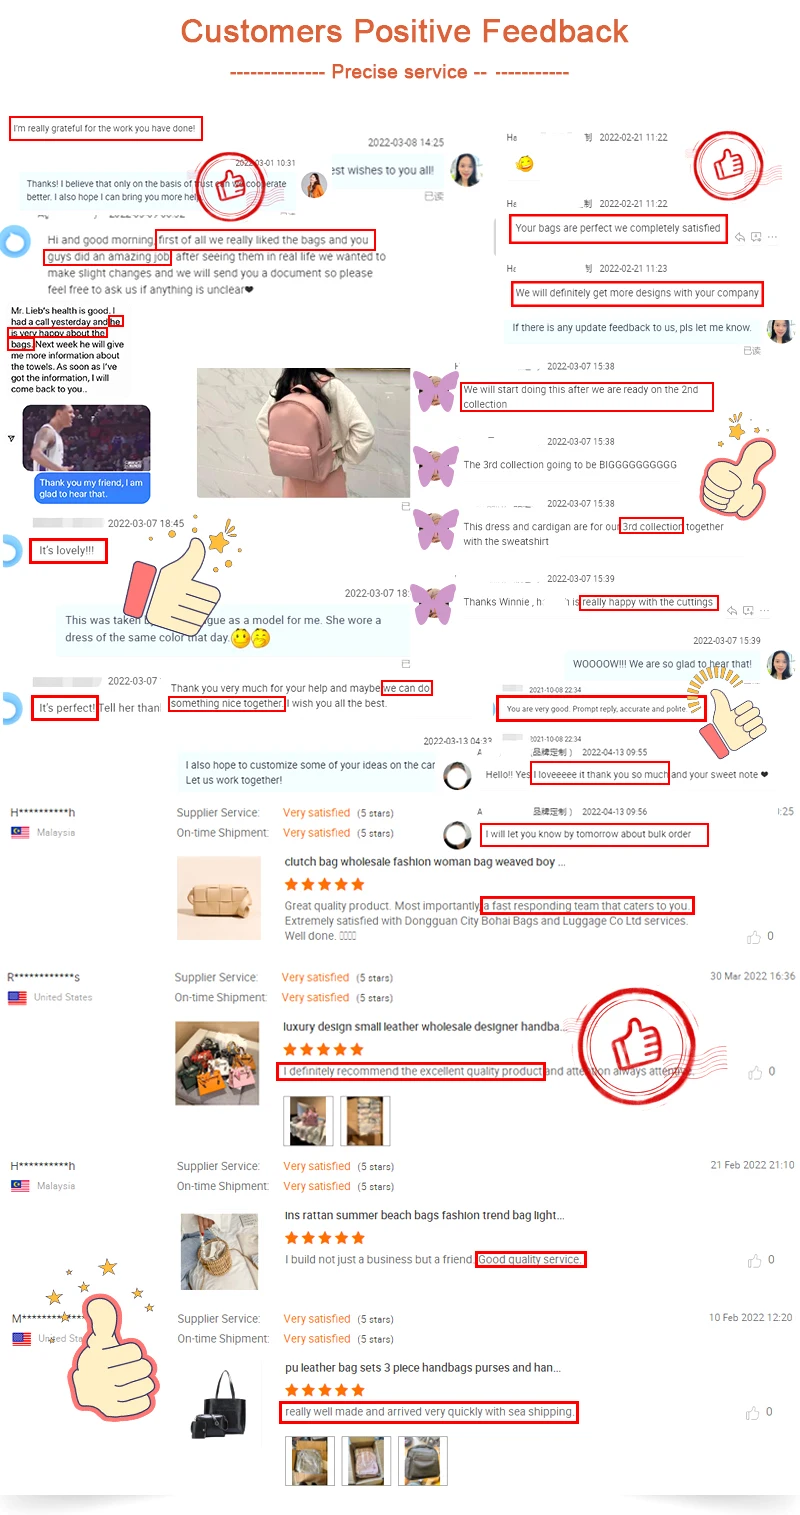Click the helpful thumbs-up icon on luxury handbag review
The image size is (800, 1515).
point(755,1072)
